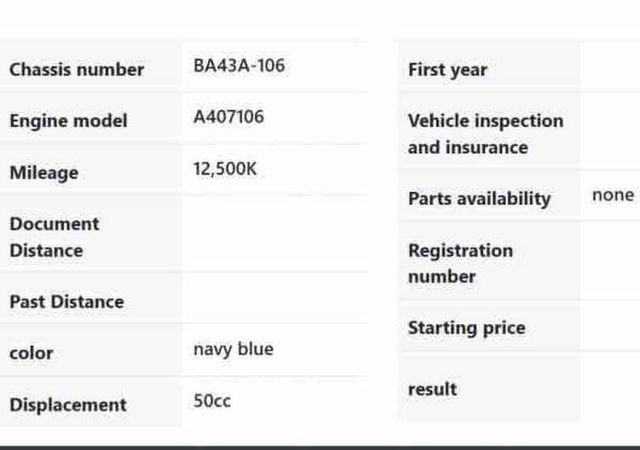This screenshot has width=640, height=450.
Task: Select the navy blue color value
Action: point(233,349)
